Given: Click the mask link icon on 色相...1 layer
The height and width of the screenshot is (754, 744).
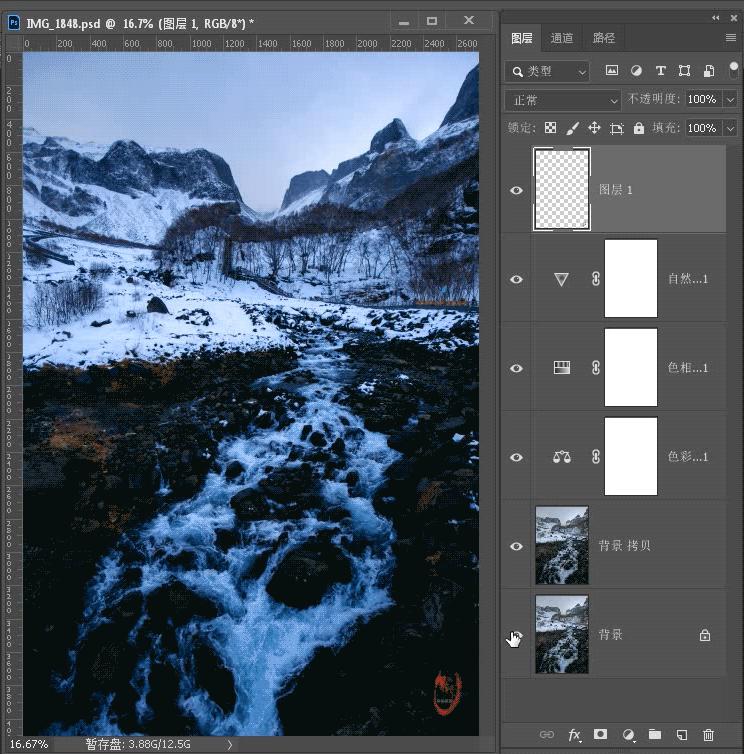Looking at the screenshot, I should pos(596,368).
